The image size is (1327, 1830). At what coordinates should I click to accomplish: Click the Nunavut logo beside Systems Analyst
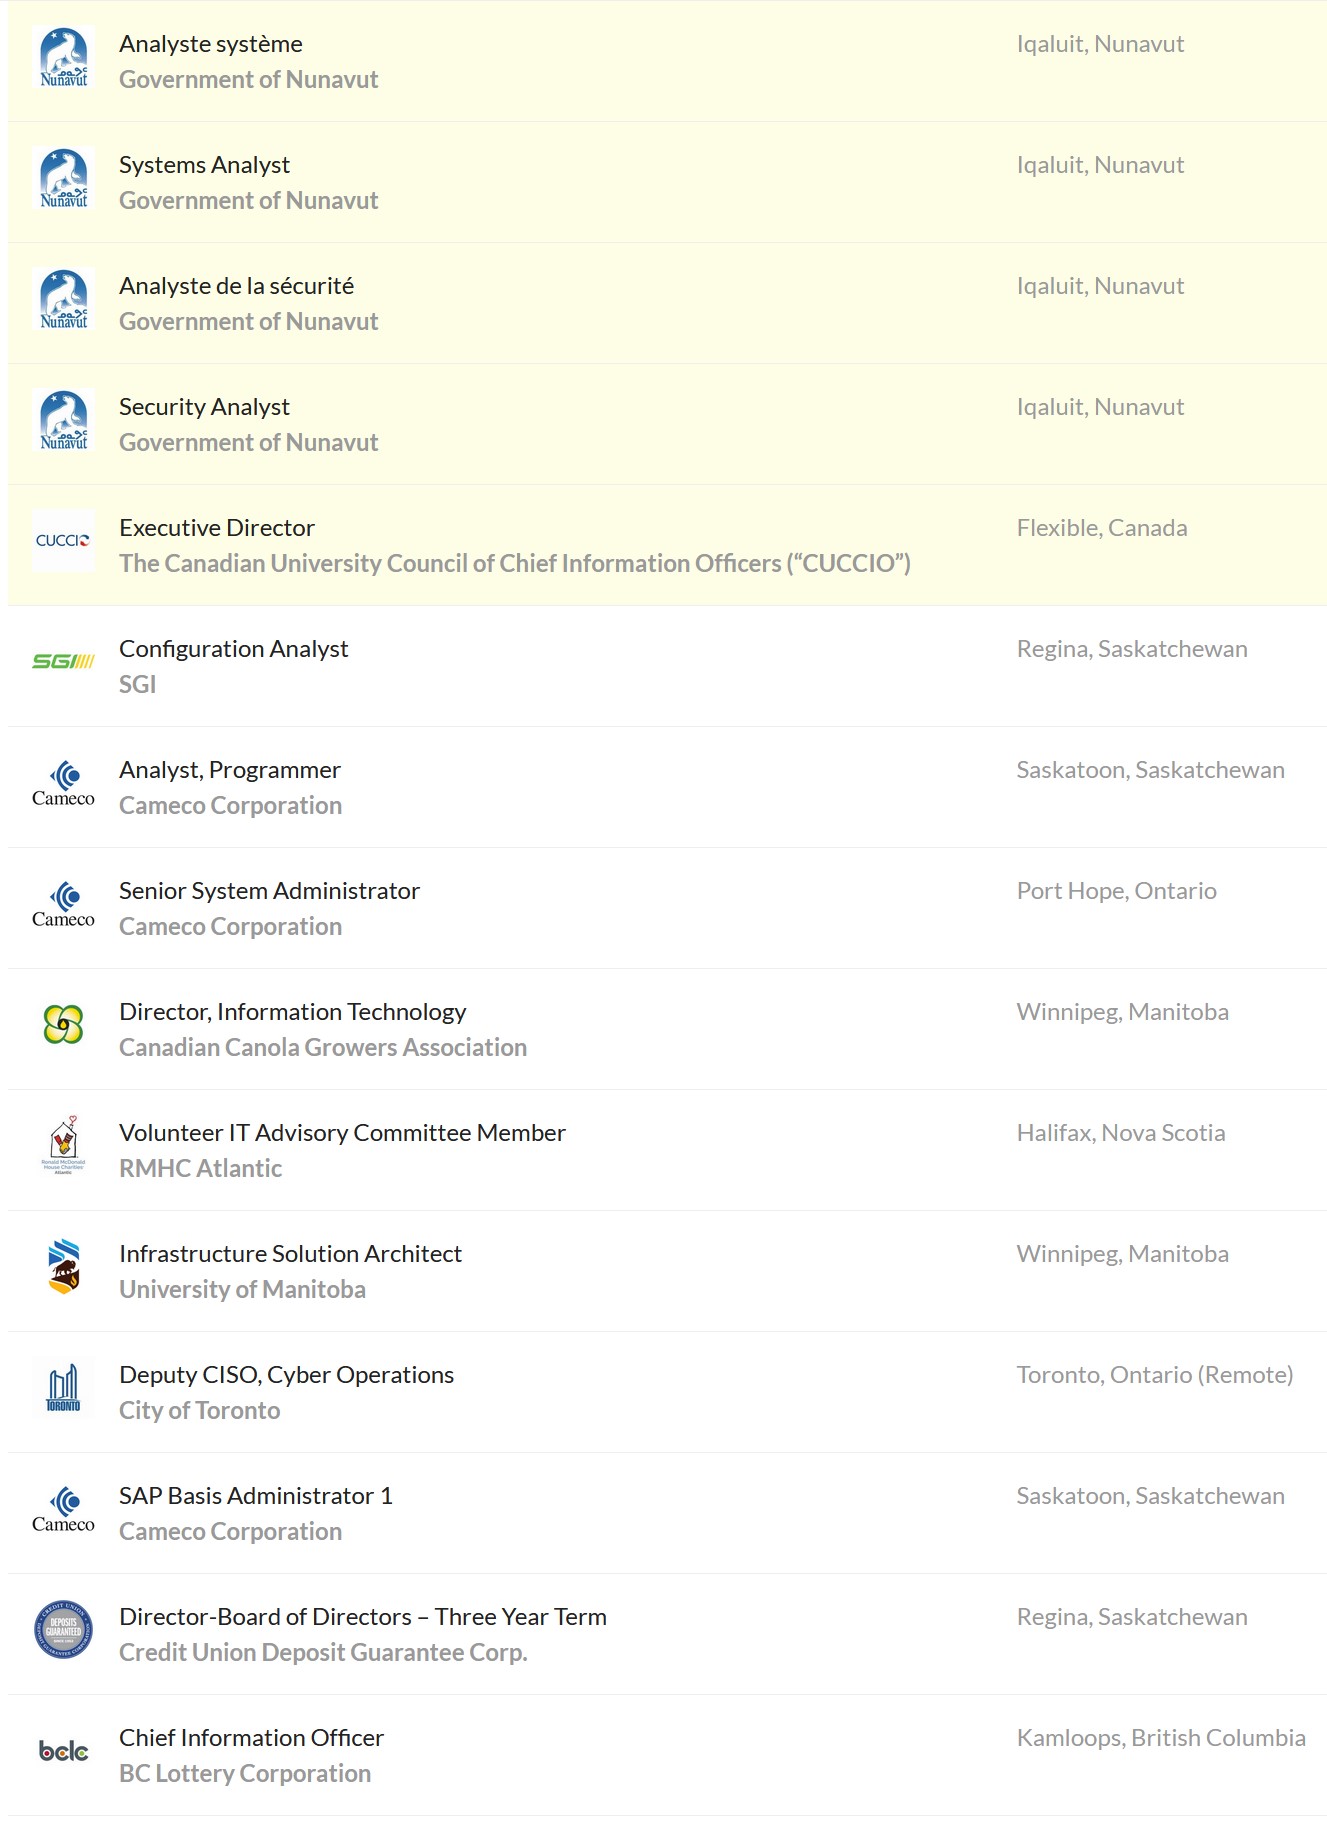(x=63, y=180)
